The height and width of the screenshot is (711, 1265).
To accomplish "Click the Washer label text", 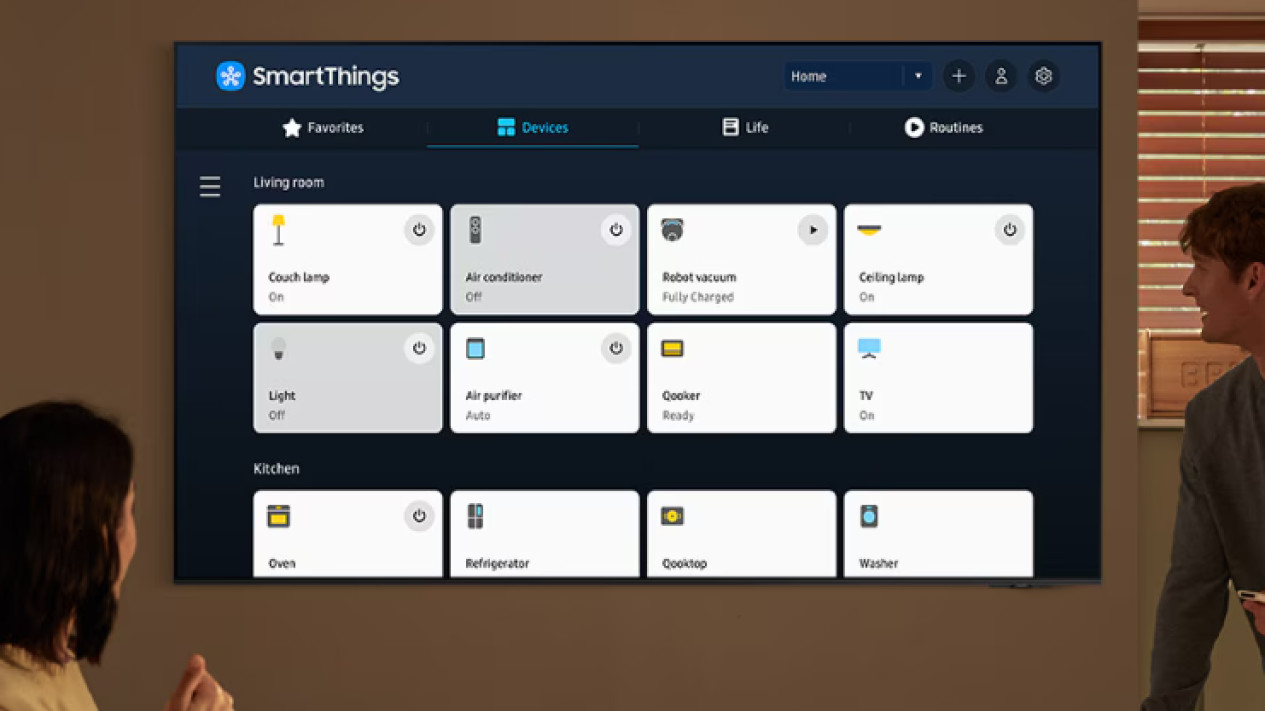I will (879, 563).
